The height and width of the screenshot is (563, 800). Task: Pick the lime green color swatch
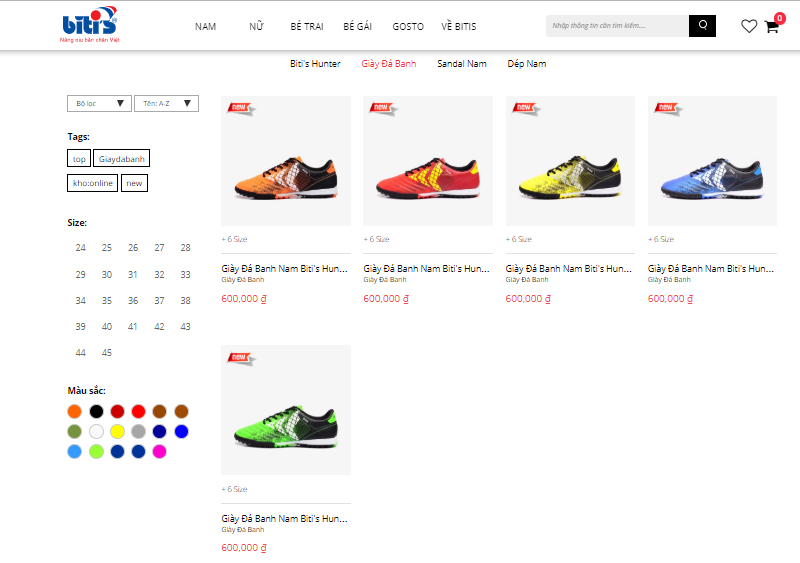point(96,452)
